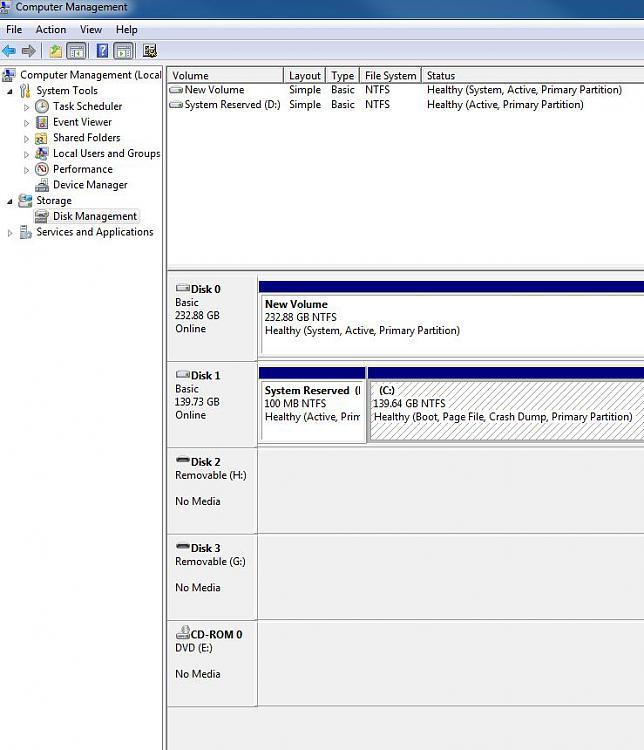Select the New Volume row in volume list

406,89
